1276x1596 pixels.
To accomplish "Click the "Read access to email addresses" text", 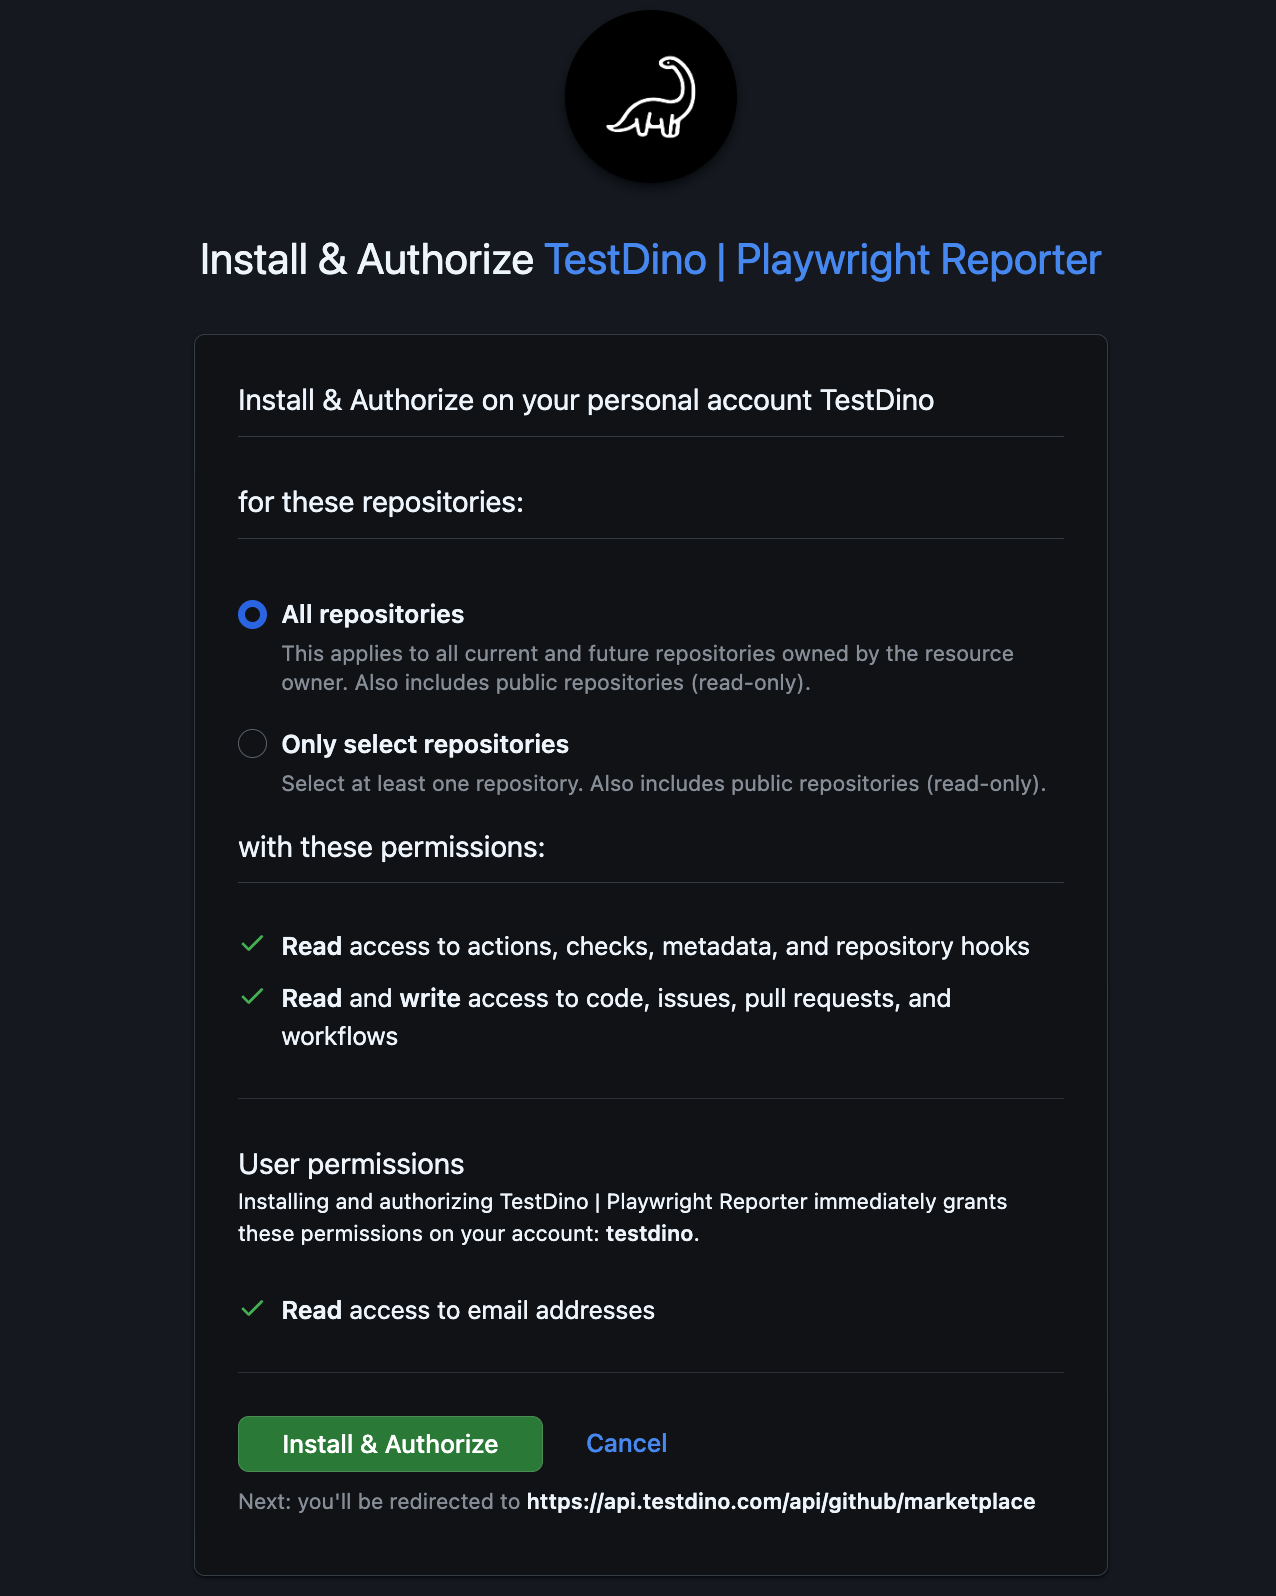I will [x=468, y=1310].
